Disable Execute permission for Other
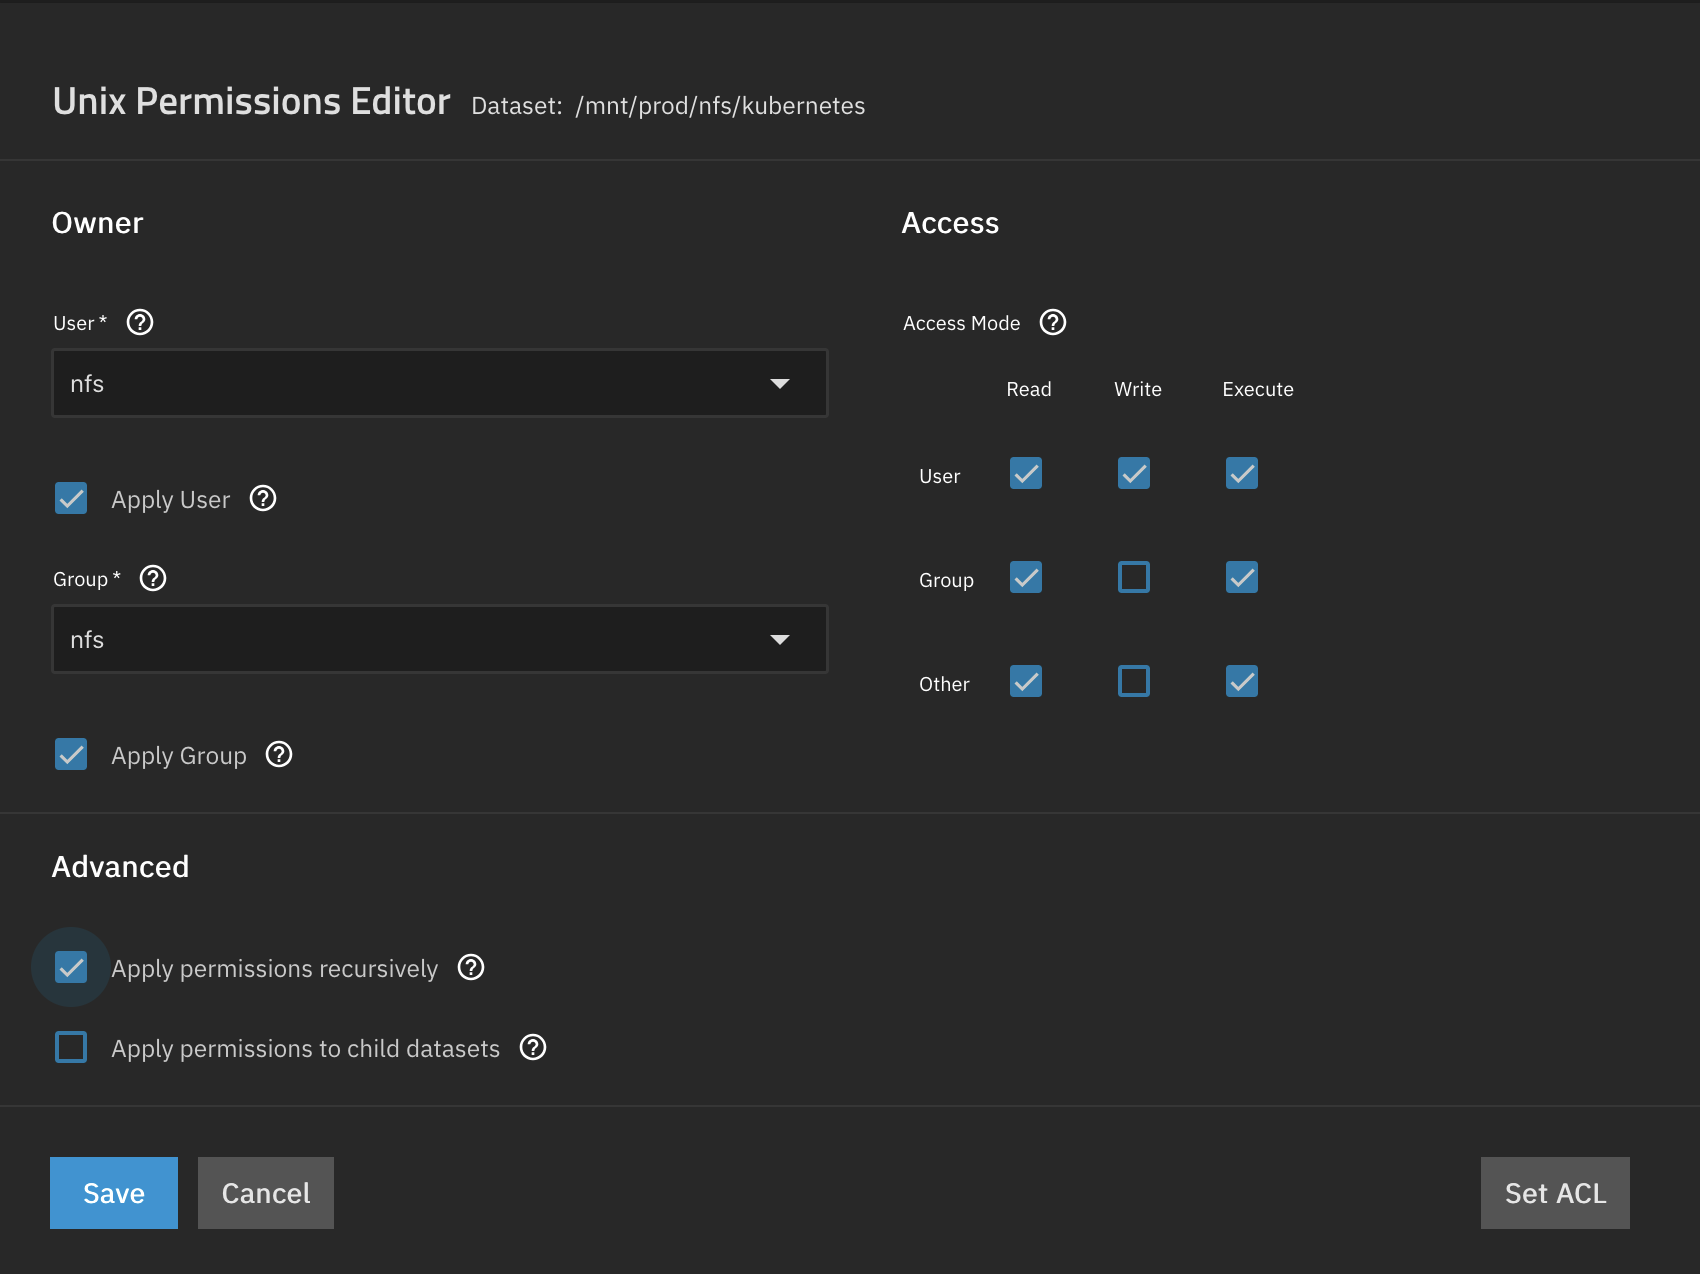The height and width of the screenshot is (1274, 1700). tap(1241, 681)
